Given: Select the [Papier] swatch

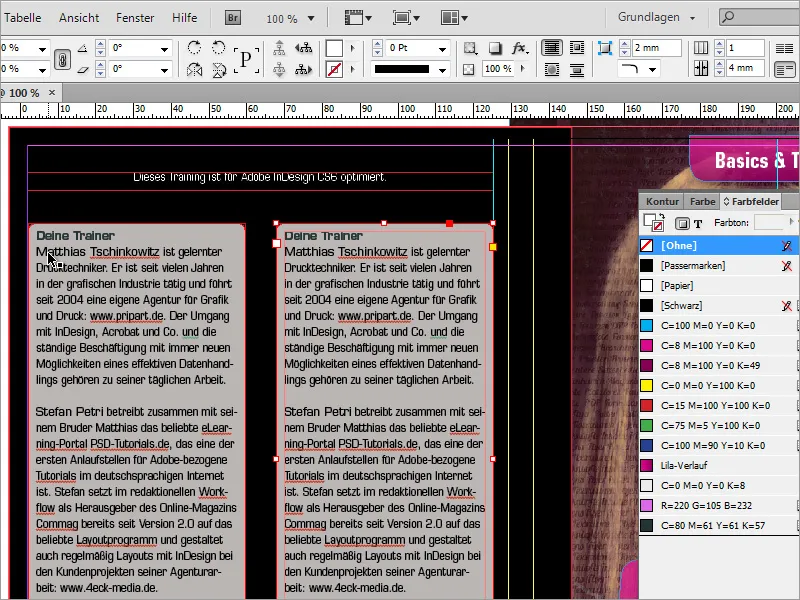Looking at the screenshot, I should click(x=719, y=286).
